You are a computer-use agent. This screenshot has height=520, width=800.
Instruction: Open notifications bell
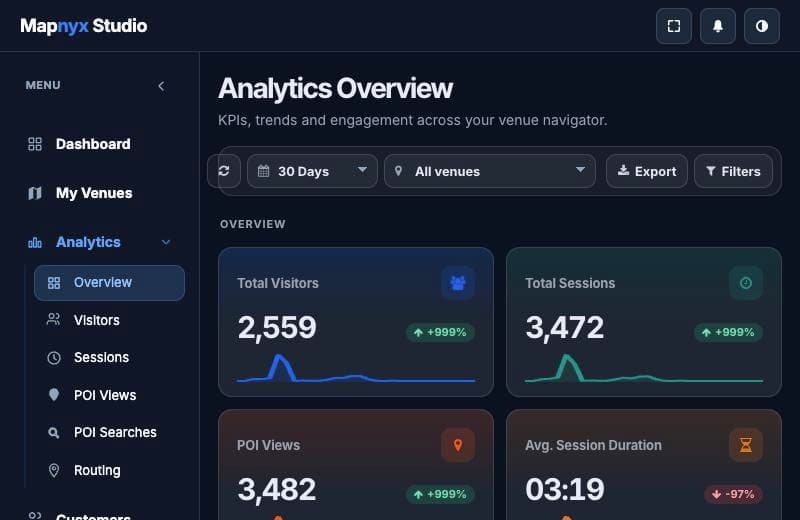point(717,26)
